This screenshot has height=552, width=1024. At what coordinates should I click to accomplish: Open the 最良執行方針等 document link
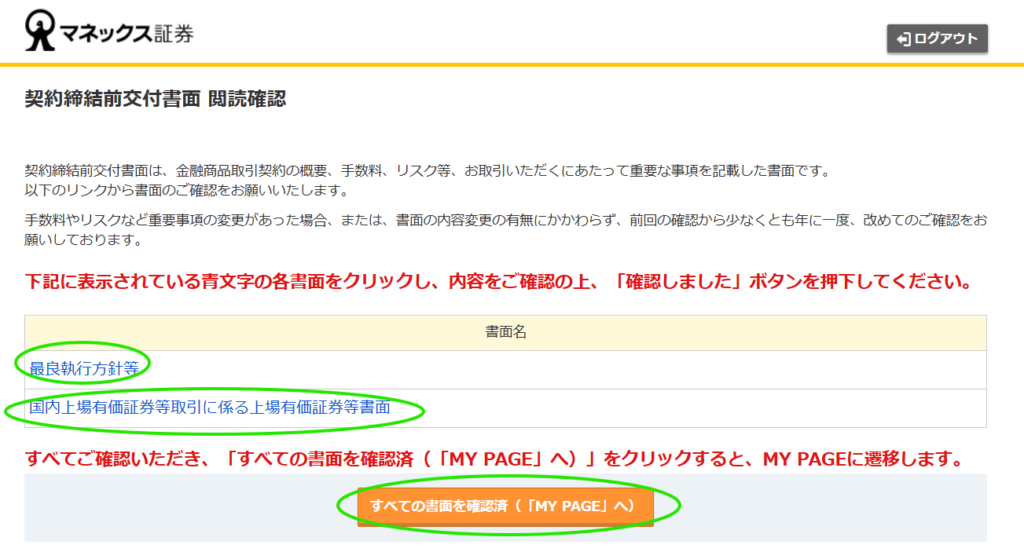coord(84,368)
